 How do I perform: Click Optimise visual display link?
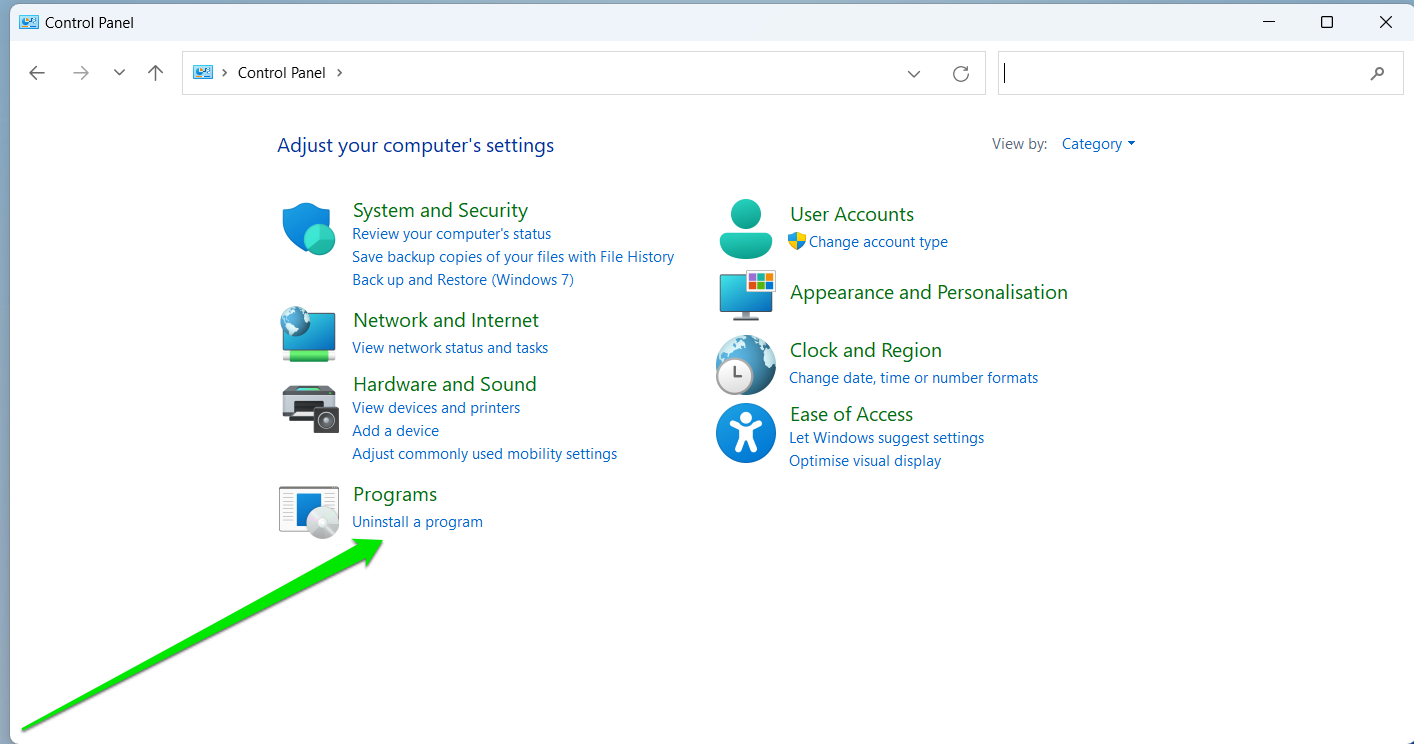[x=865, y=461]
